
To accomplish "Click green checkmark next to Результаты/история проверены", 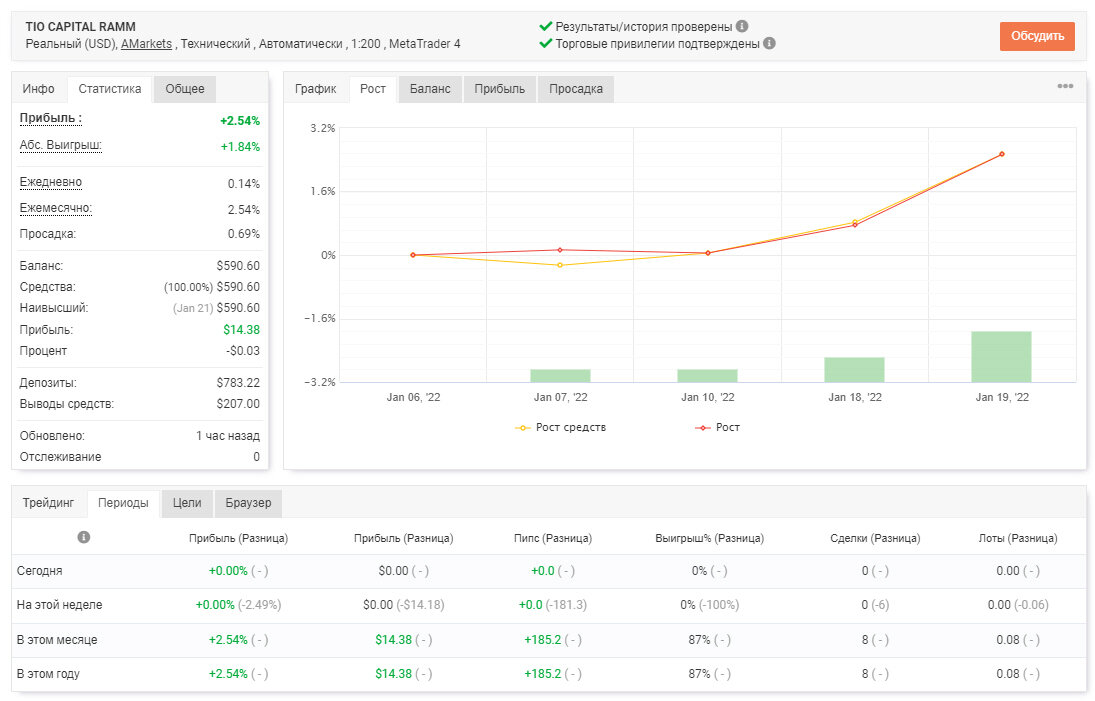I will (x=546, y=26).
